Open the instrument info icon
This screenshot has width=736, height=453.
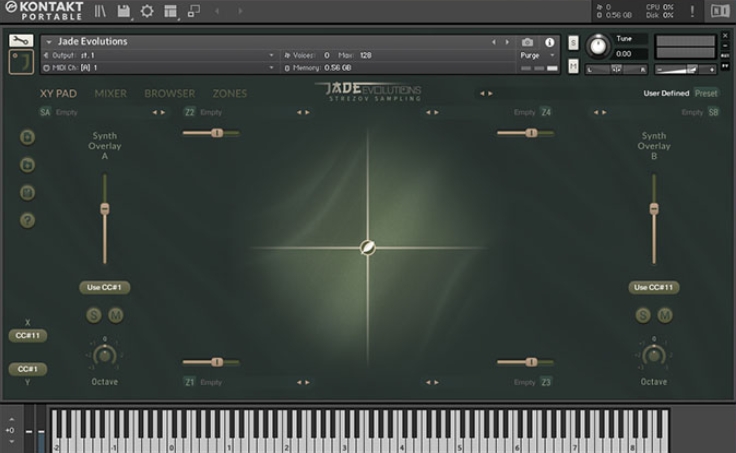[549, 42]
